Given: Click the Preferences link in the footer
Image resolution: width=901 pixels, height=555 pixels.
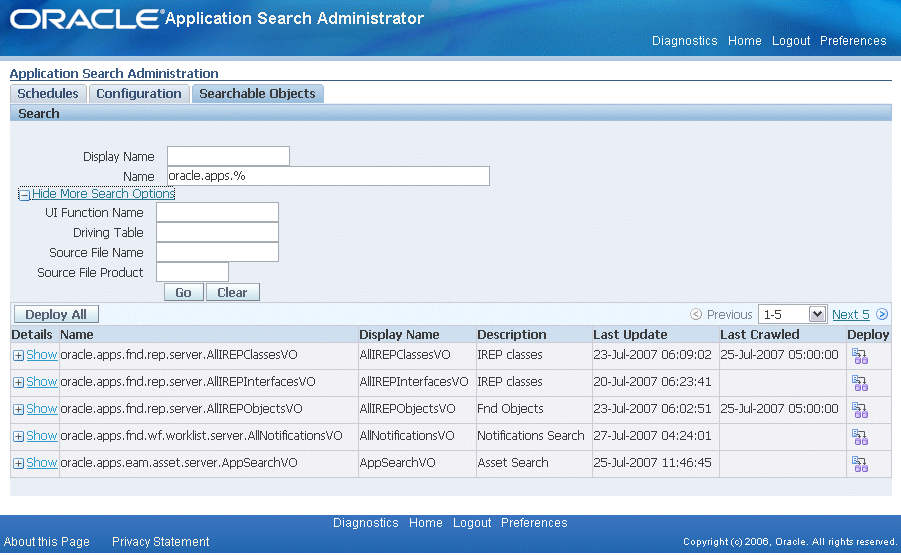Looking at the screenshot, I should [x=534, y=523].
